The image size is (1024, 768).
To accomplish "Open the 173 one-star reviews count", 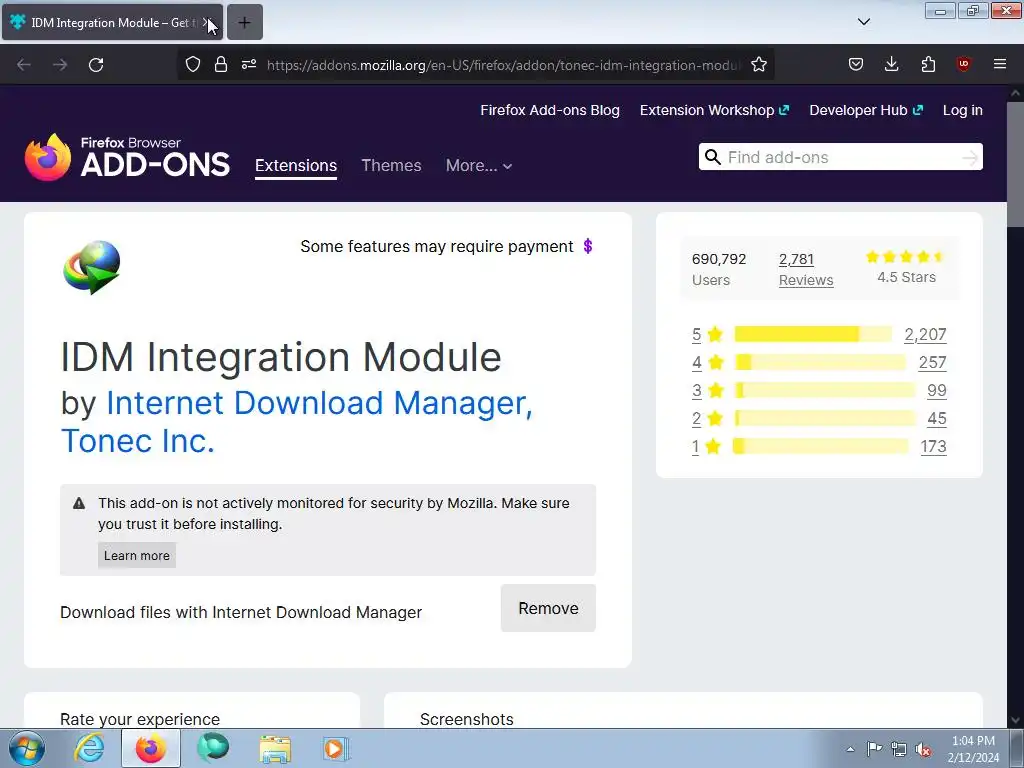I will [x=933, y=447].
